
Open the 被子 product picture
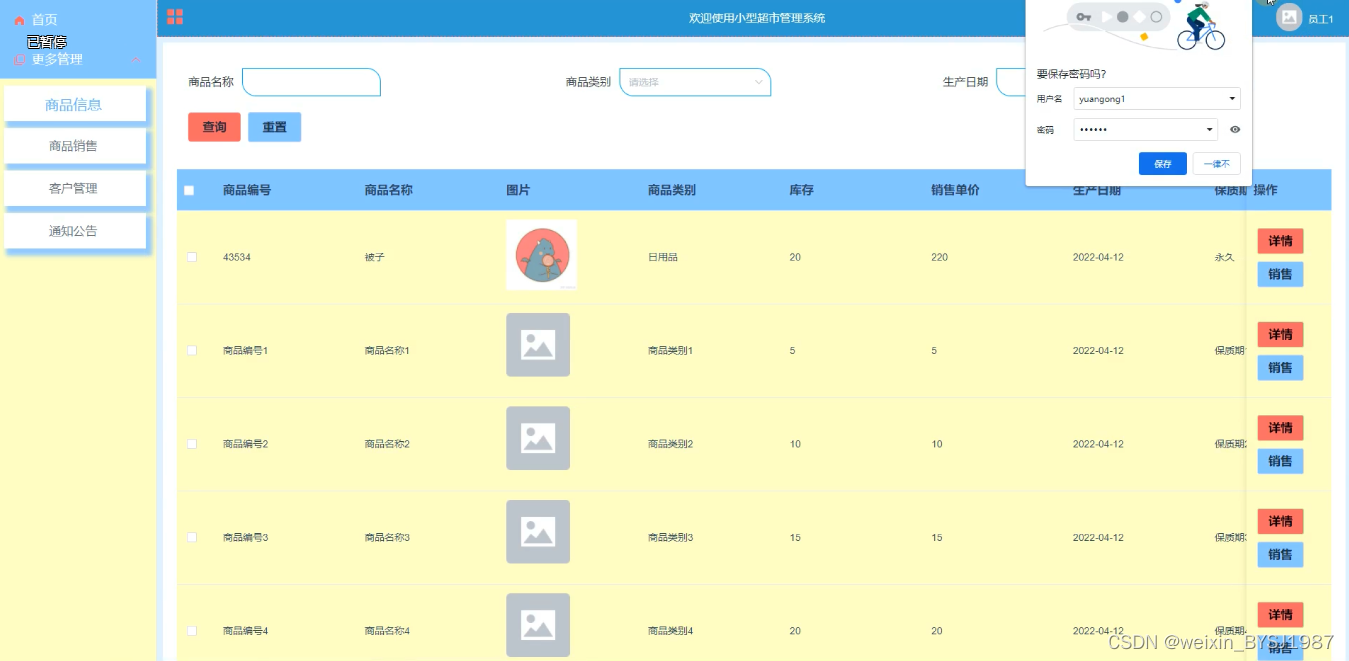point(541,255)
